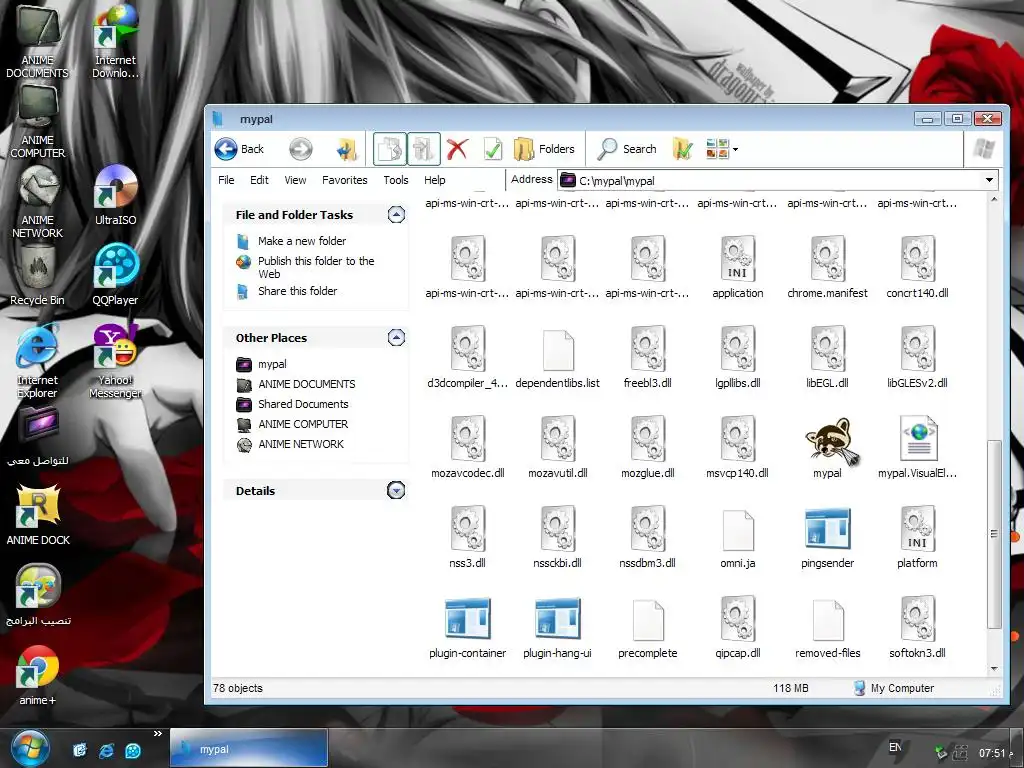Expand the quick launch chevron on the taskbar
Screen dimensions: 1024x768
pyautogui.click(x=157, y=734)
